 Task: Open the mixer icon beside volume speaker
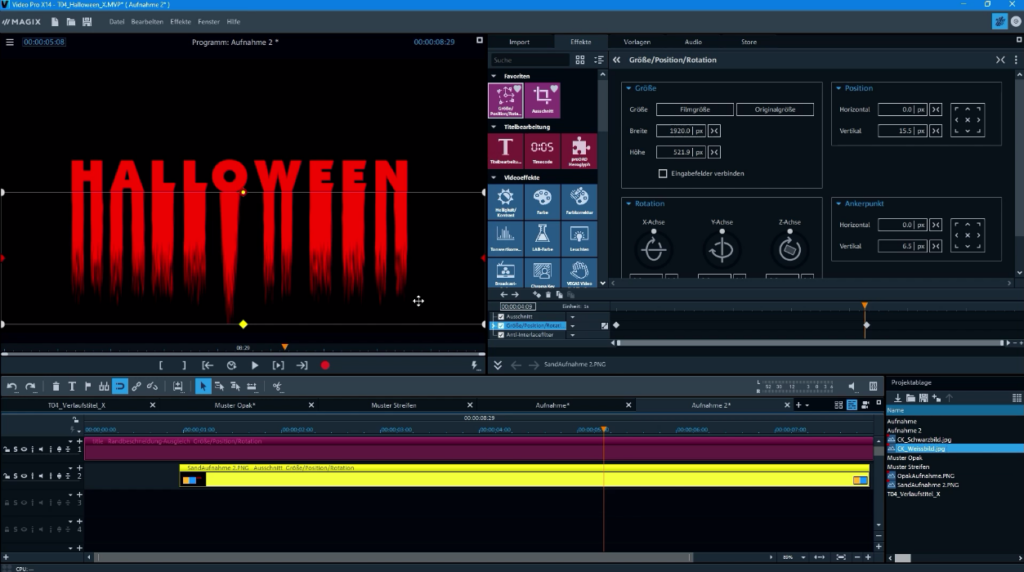(x=873, y=387)
